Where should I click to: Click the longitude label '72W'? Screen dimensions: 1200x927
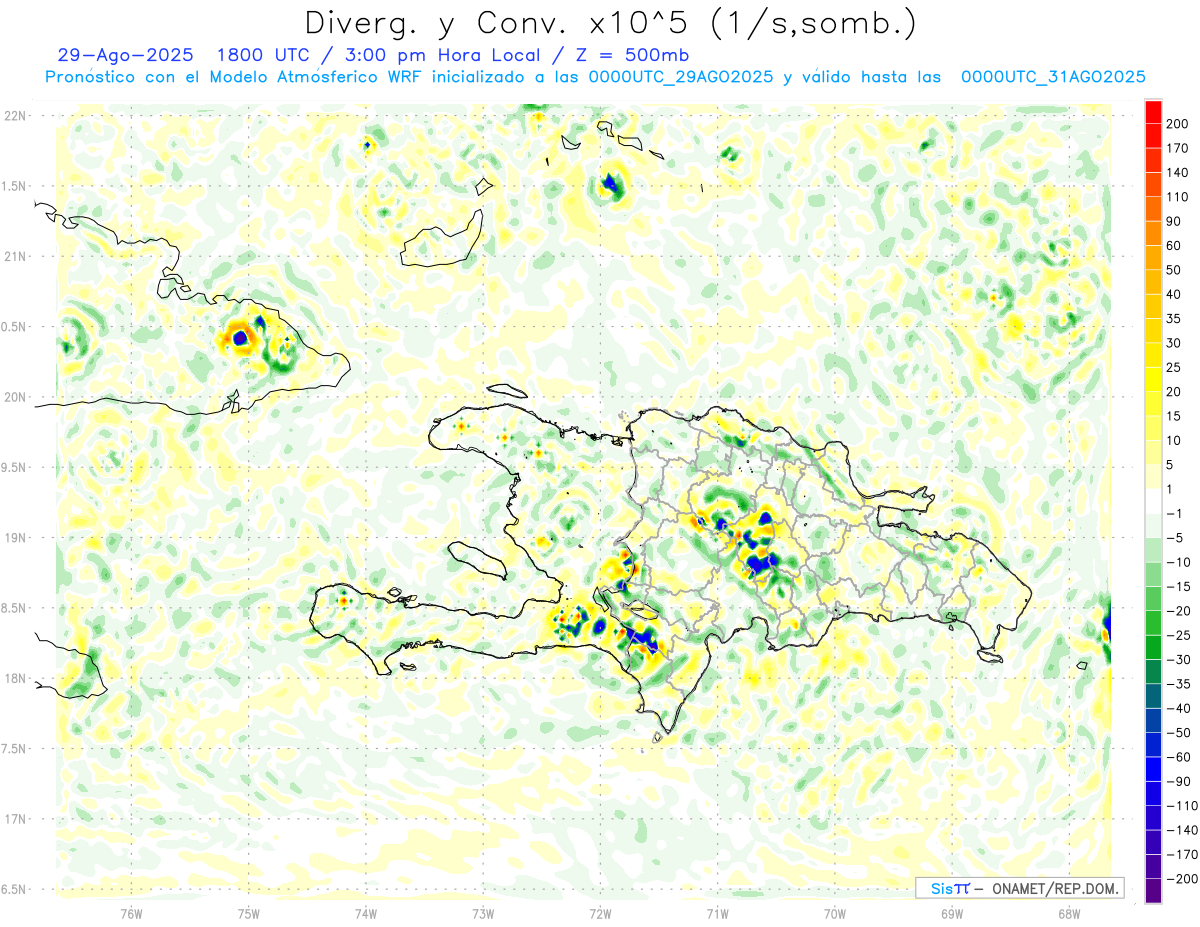pos(600,912)
